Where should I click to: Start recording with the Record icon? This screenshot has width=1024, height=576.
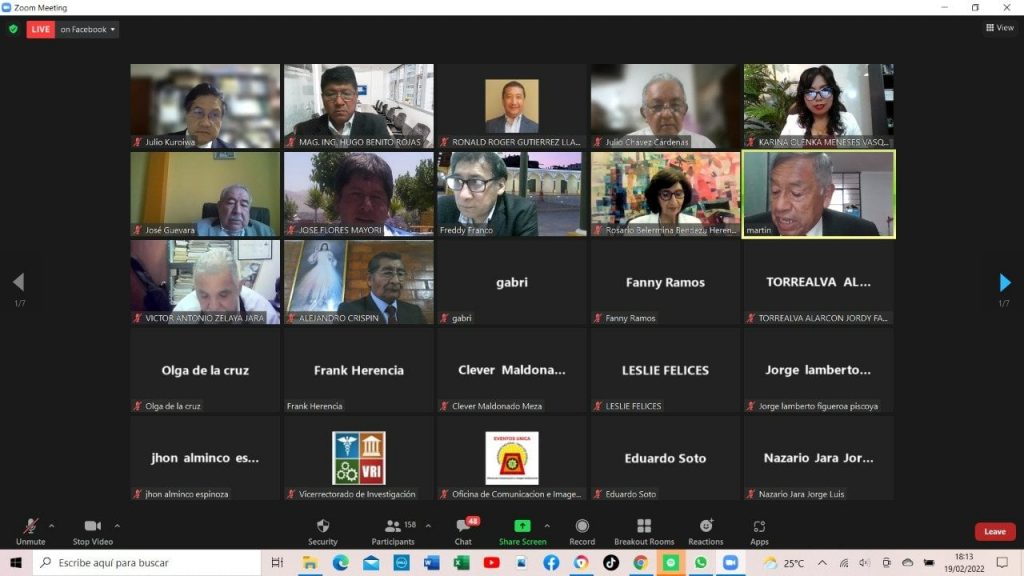click(x=582, y=527)
